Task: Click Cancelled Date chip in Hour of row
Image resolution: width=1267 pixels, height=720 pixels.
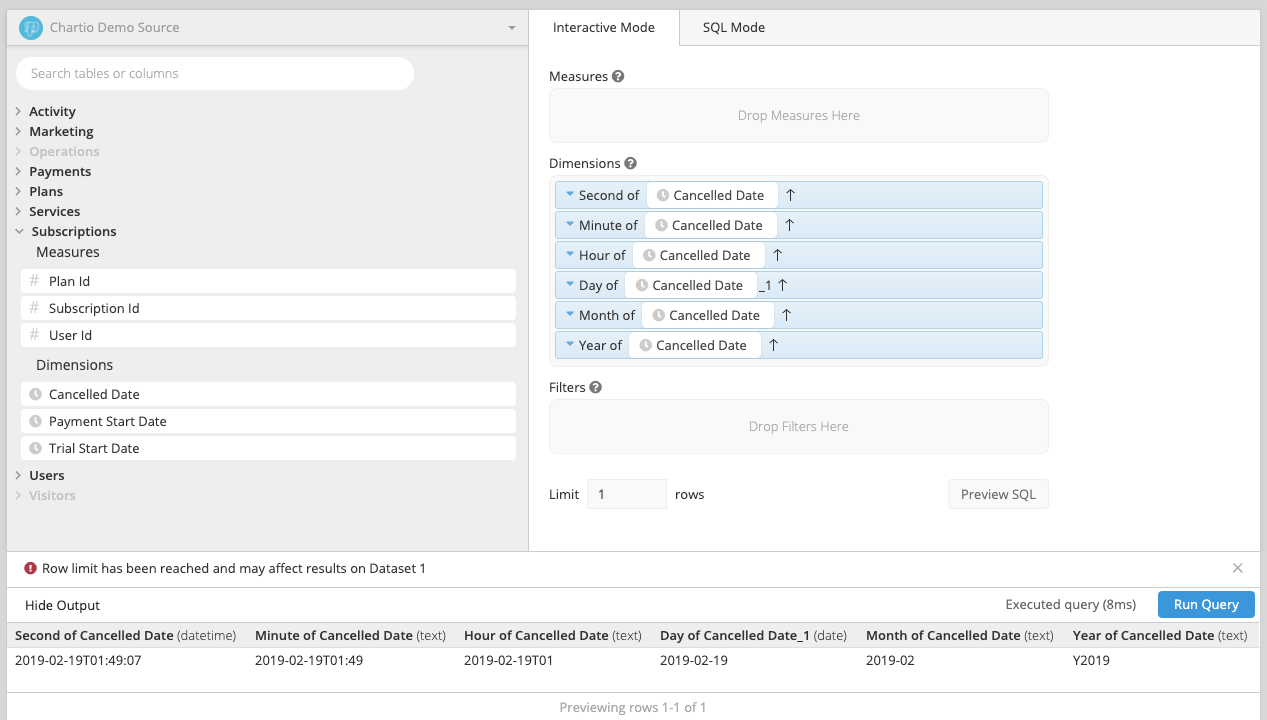Action: point(698,255)
